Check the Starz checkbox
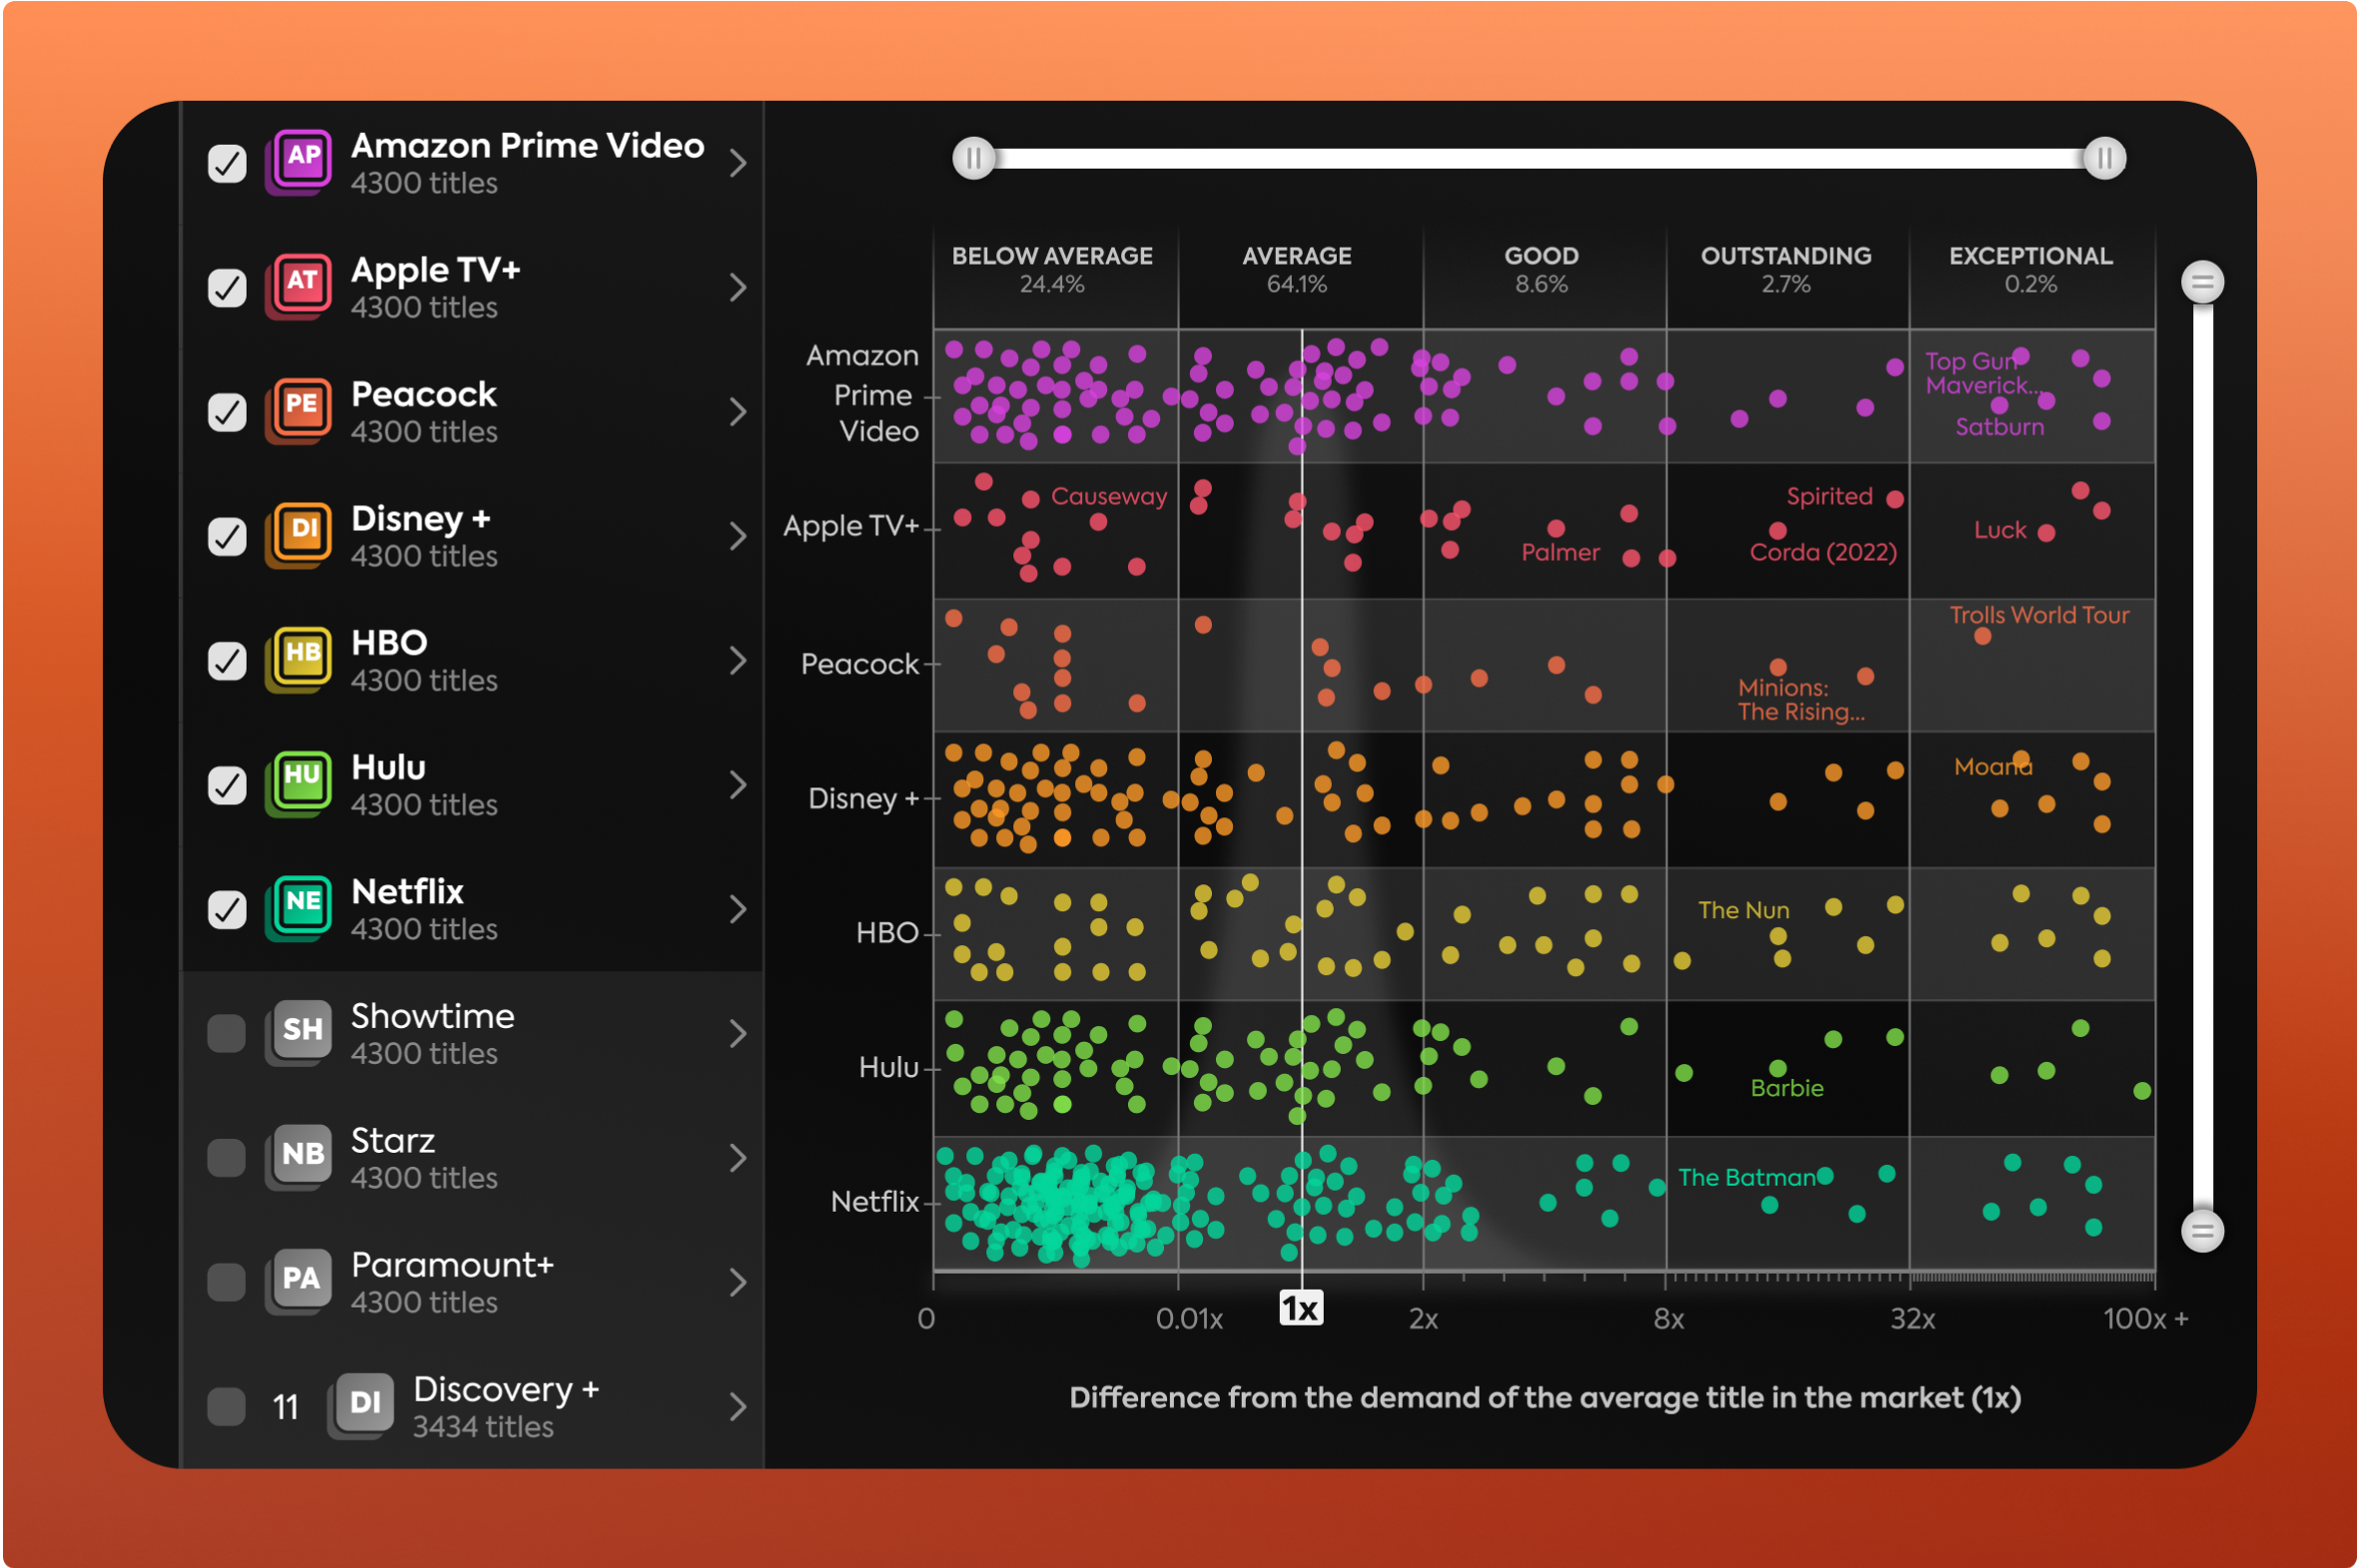 [227, 1158]
